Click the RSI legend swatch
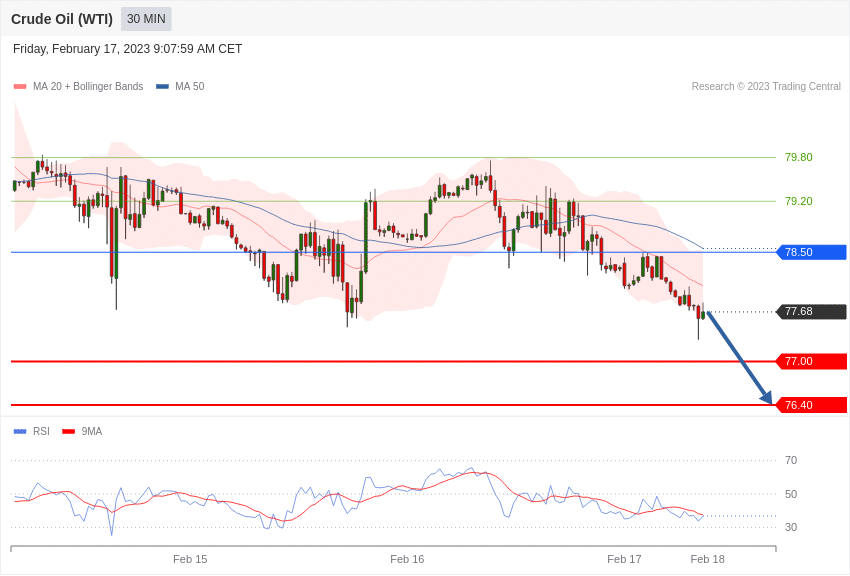The image size is (850, 576). coord(20,431)
